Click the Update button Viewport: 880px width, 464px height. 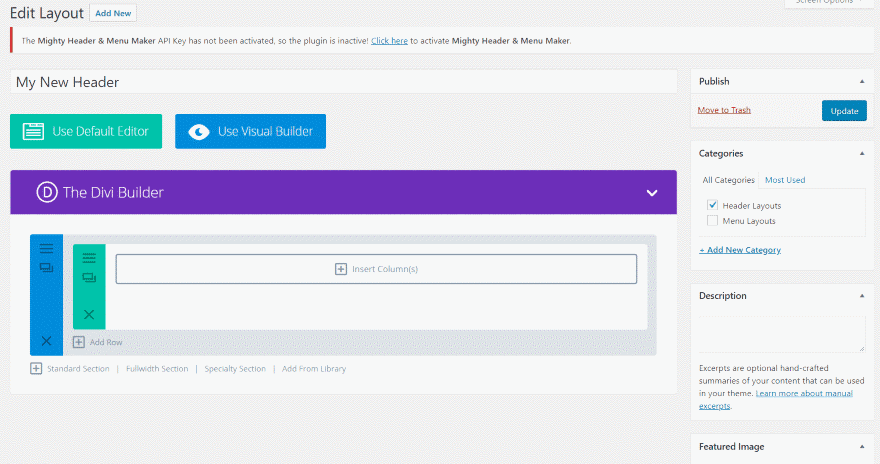click(844, 111)
